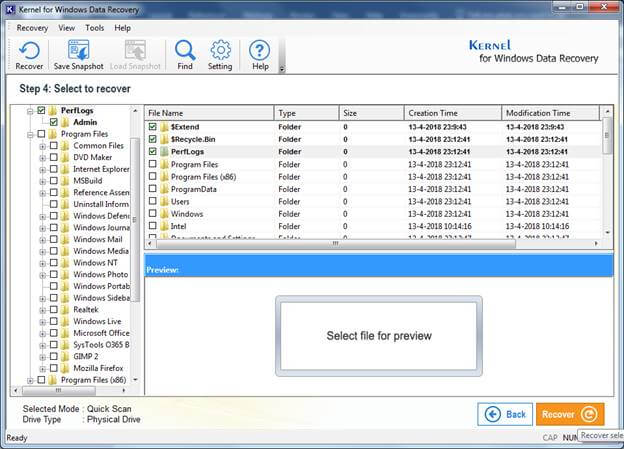Click the ProgramData folder icon

165,189
